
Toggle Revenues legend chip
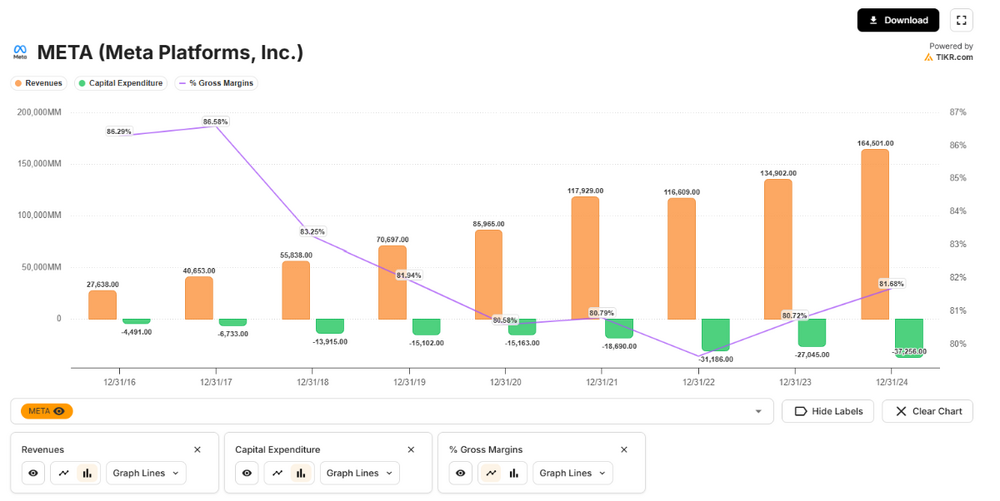pos(38,83)
